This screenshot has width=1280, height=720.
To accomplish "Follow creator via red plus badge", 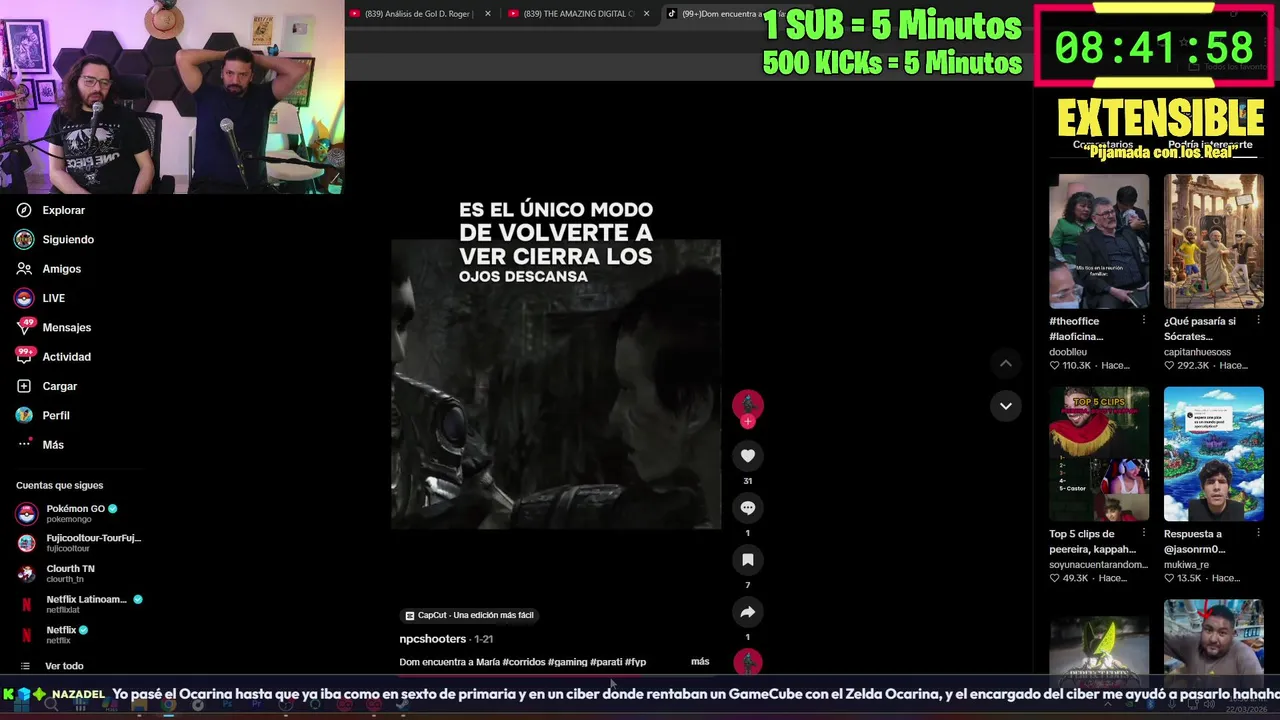I will pyautogui.click(x=747, y=422).
